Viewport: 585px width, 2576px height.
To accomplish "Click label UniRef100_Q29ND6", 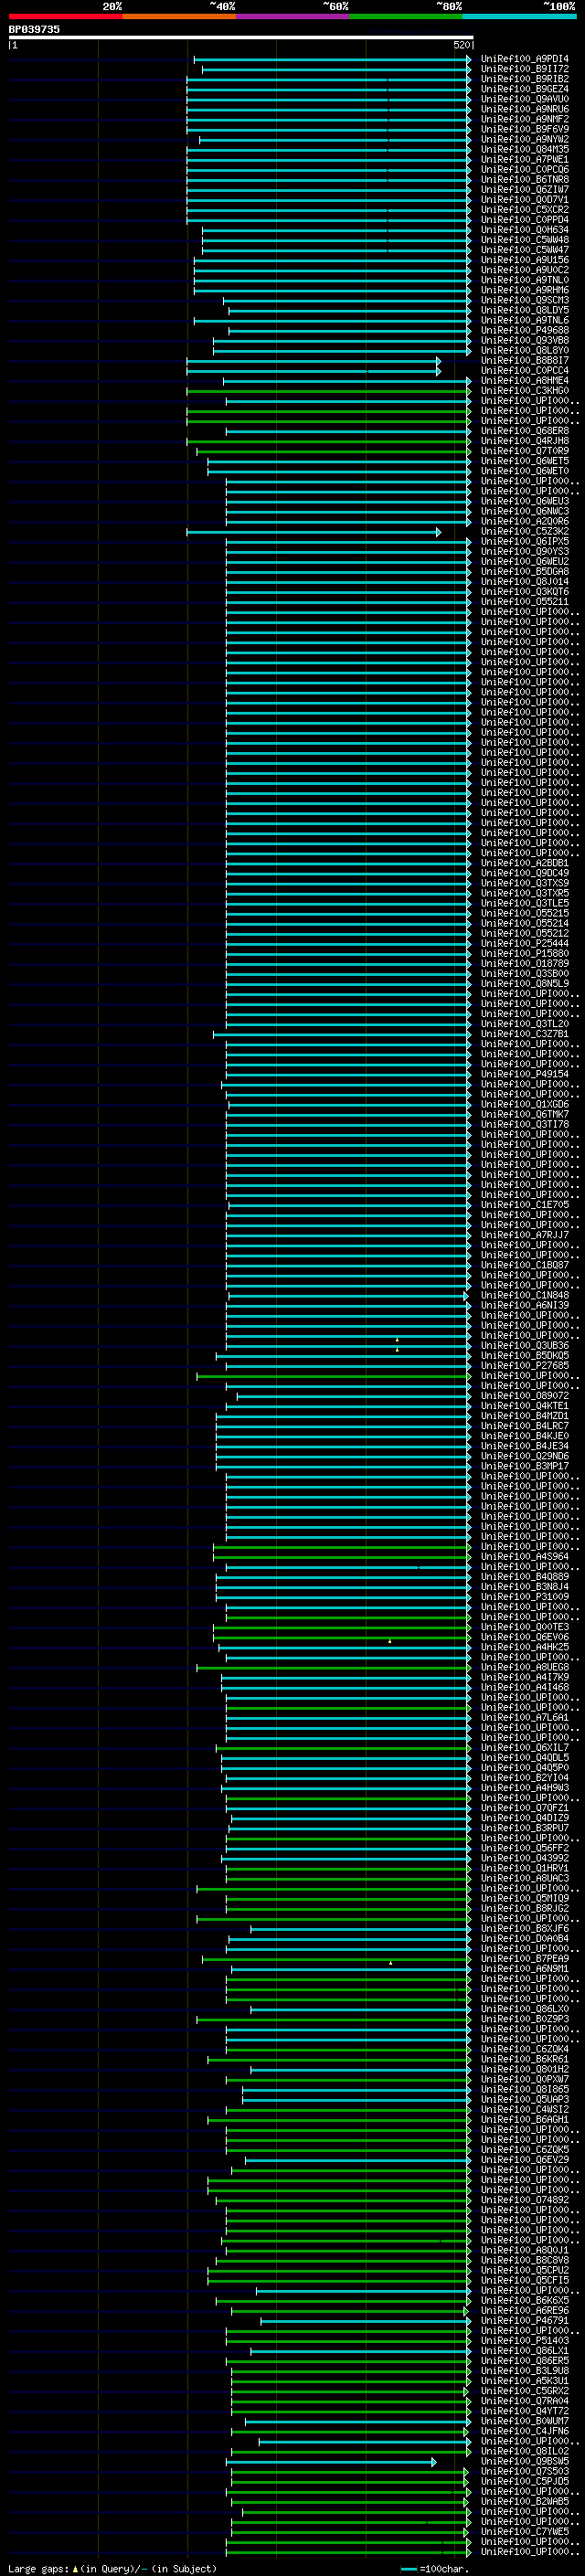I will pos(524,1456).
